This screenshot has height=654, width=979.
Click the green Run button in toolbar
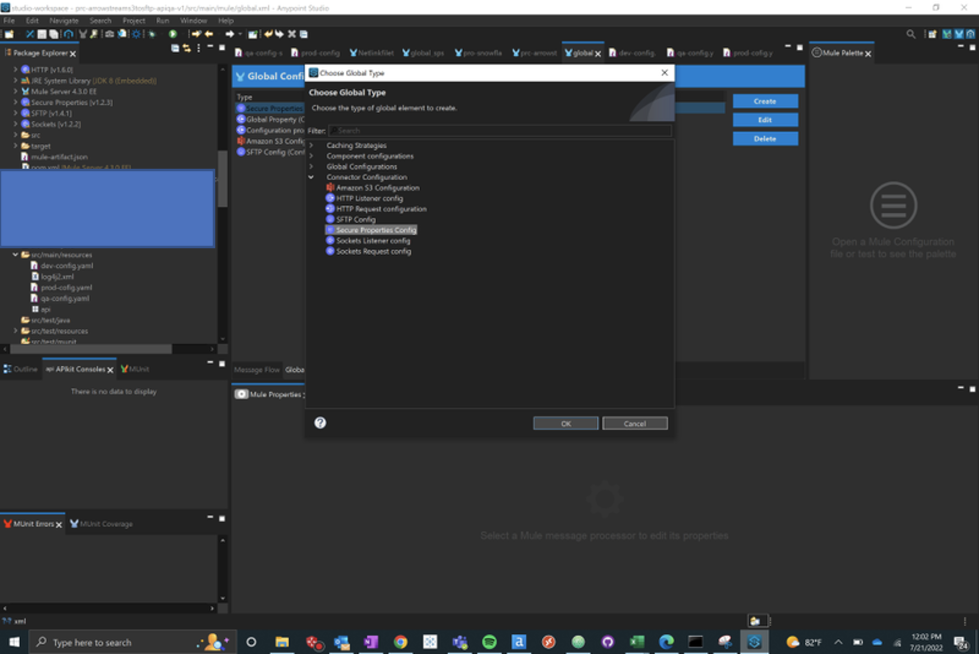pos(173,34)
